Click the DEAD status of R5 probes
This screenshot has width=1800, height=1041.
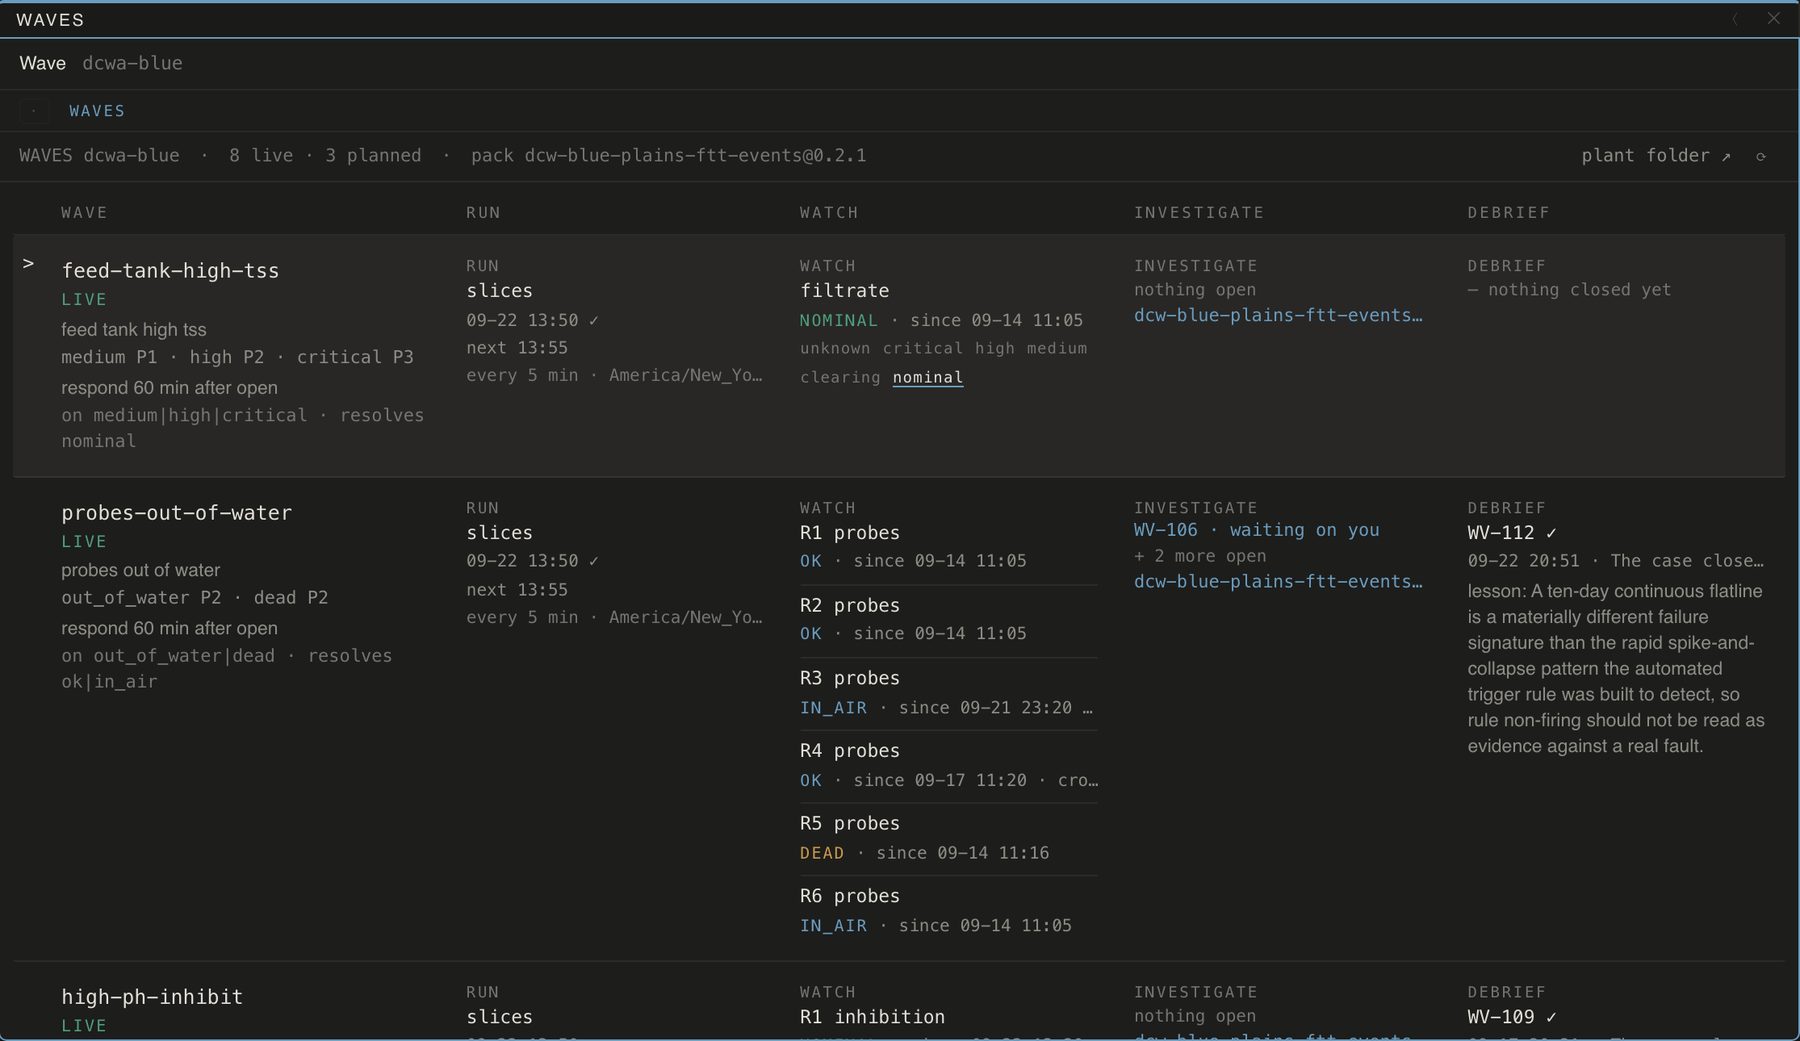tap(821, 853)
